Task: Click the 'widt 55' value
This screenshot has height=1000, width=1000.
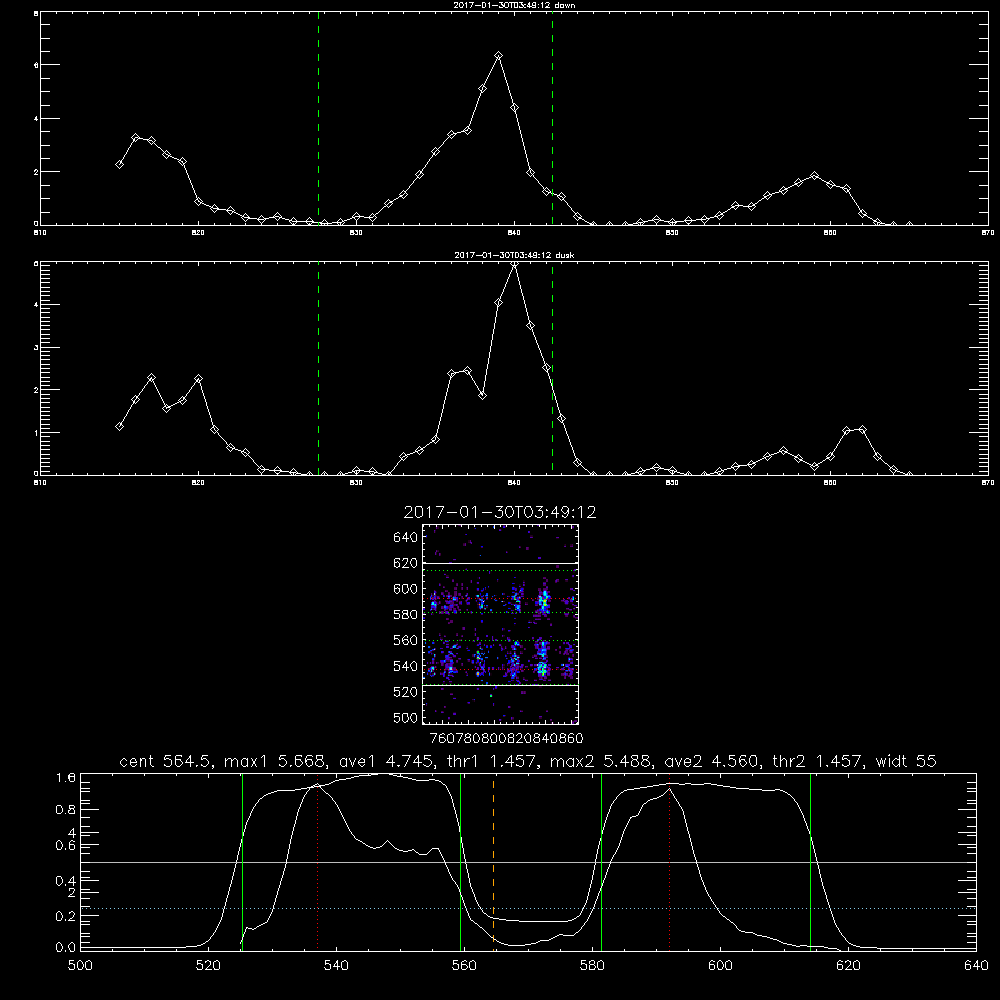Action: (x=906, y=761)
